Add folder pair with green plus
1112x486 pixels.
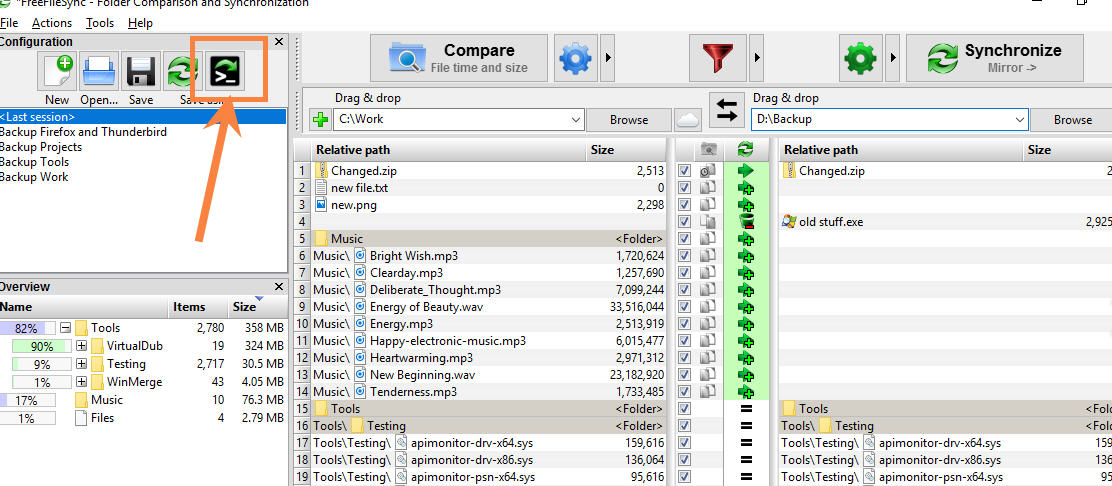[x=320, y=120]
